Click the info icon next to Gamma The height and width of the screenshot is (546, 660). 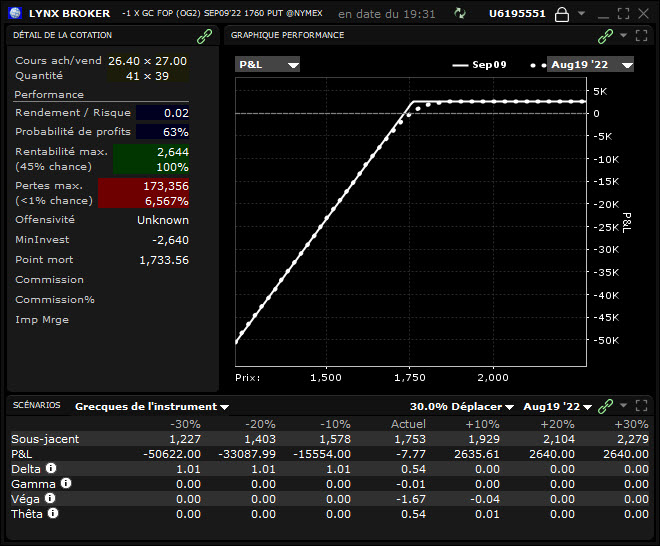tap(64, 482)
